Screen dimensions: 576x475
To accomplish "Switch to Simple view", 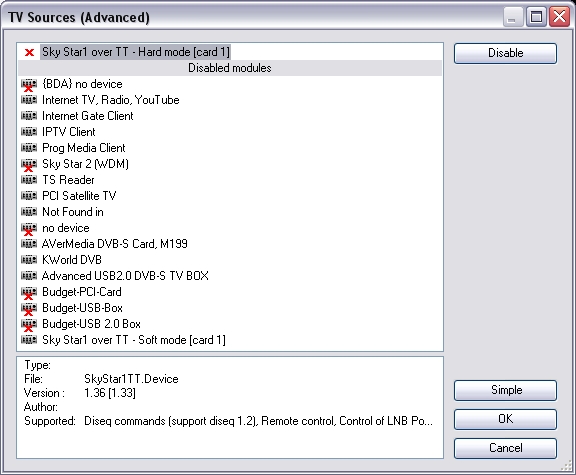I will click(x=505, y=390).
